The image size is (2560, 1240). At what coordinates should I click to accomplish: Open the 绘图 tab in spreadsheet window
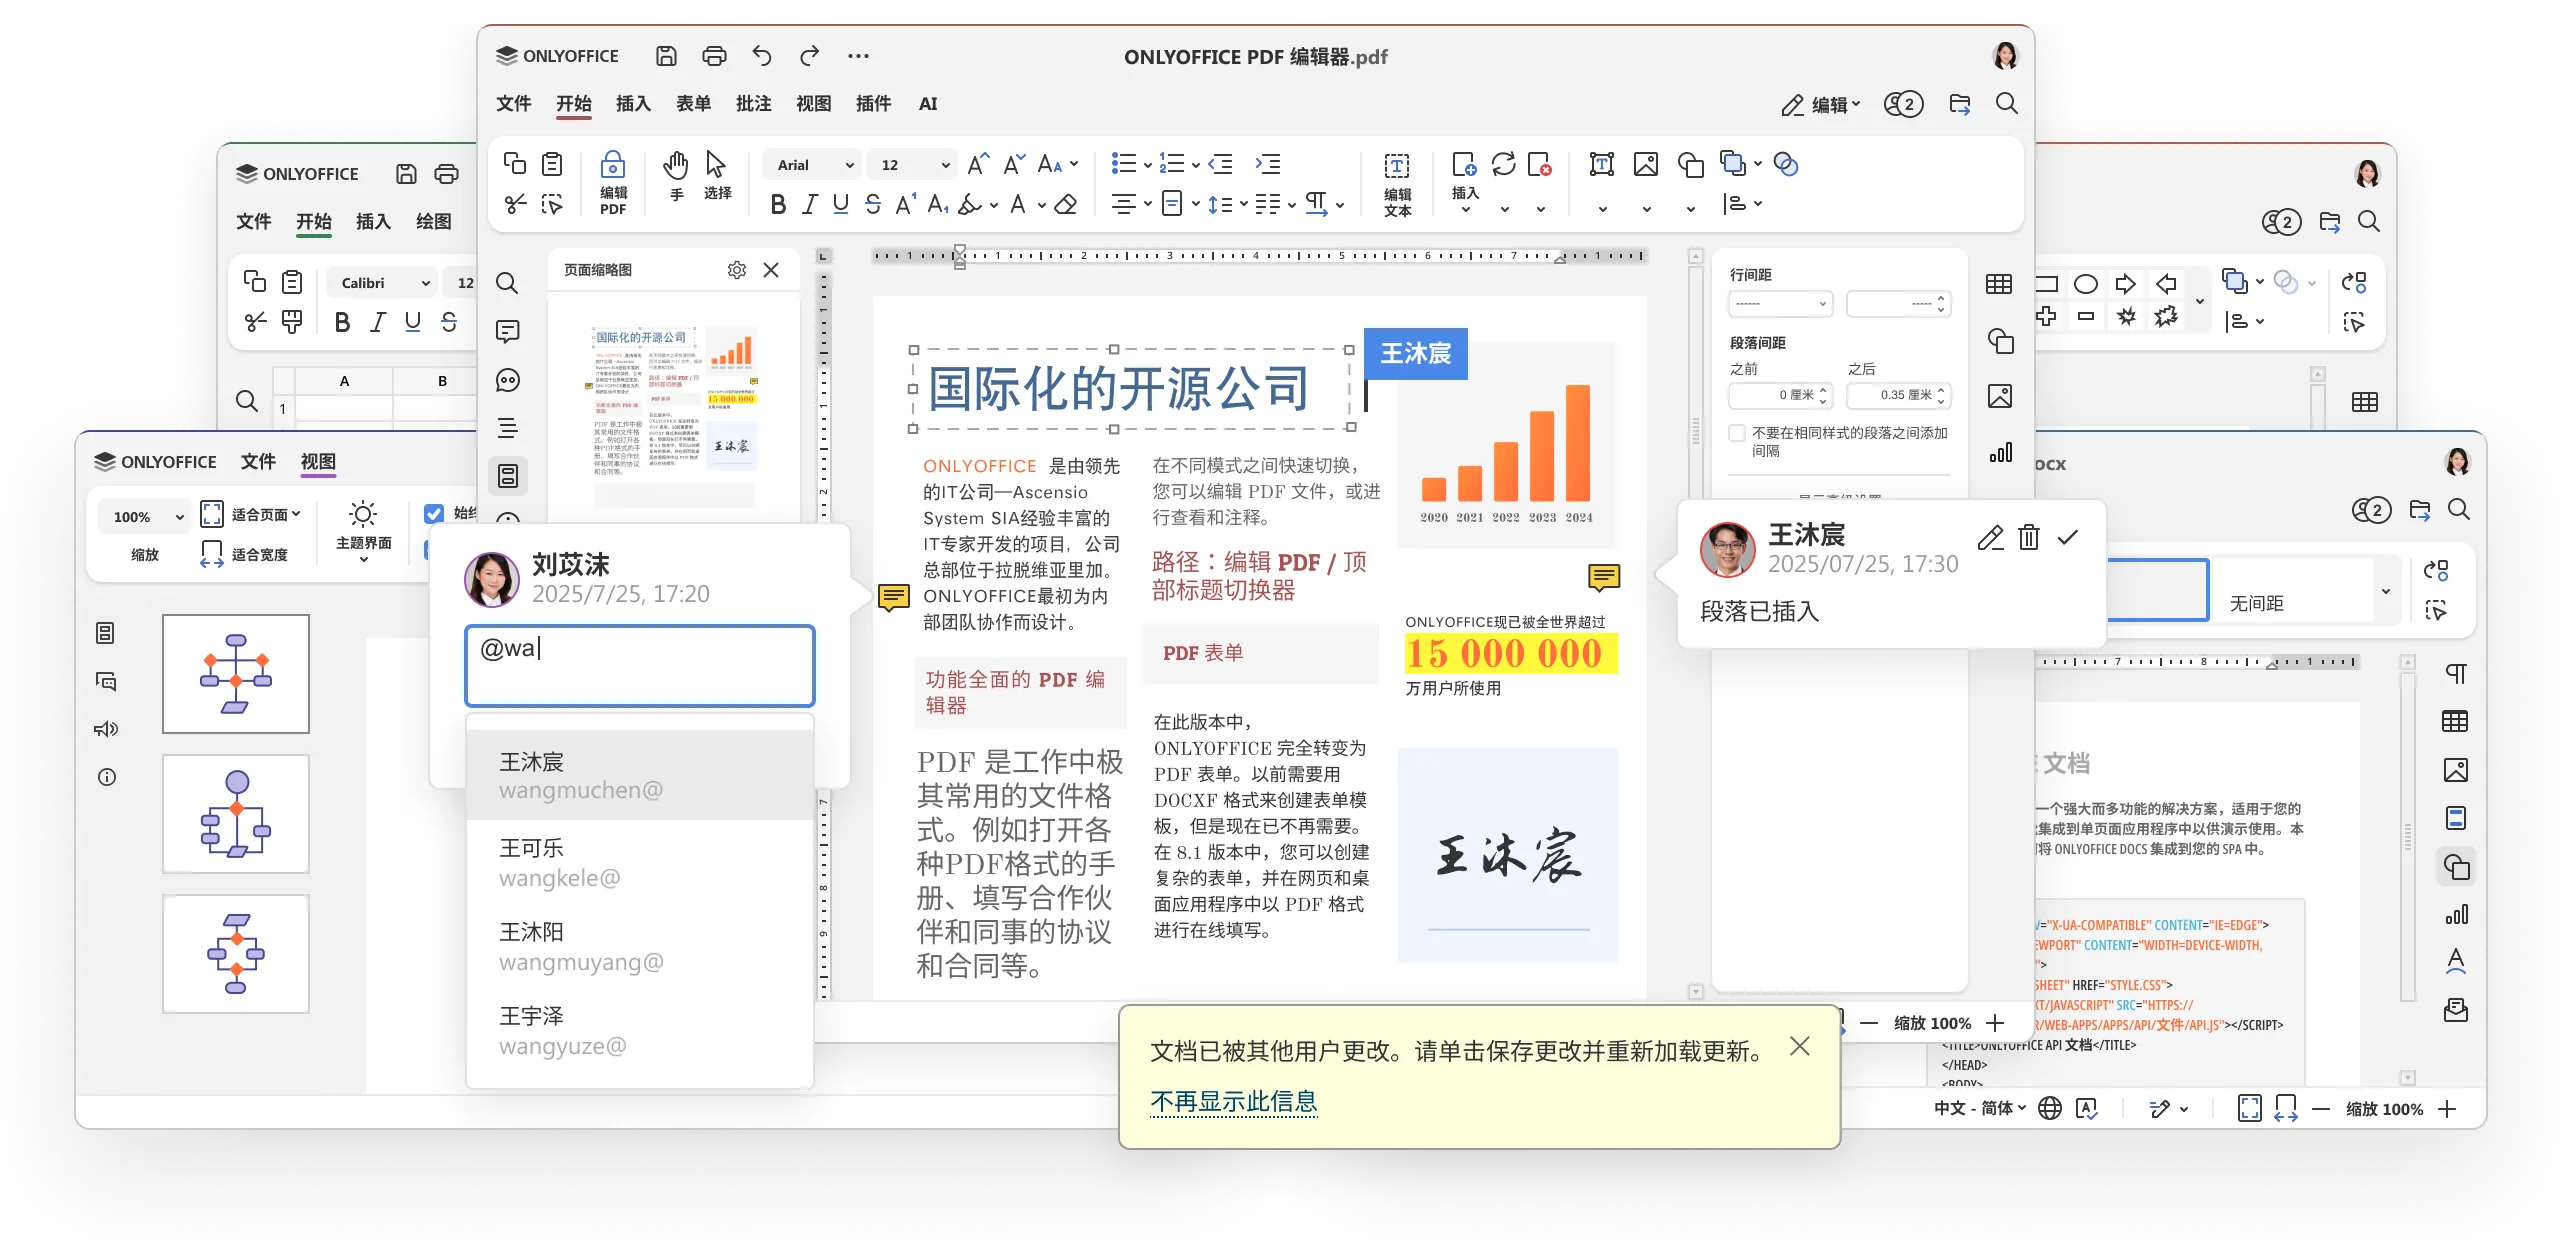point(433,222)
